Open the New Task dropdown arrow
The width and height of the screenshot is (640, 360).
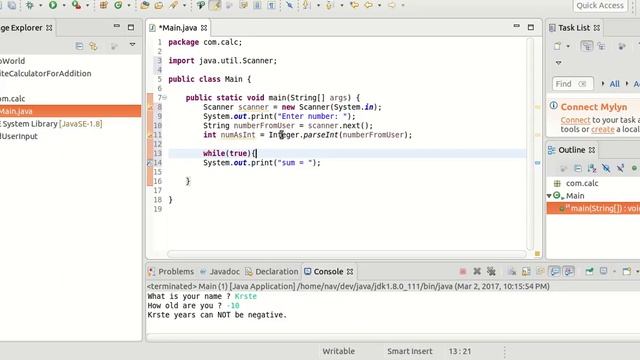[x=568, y=46]
